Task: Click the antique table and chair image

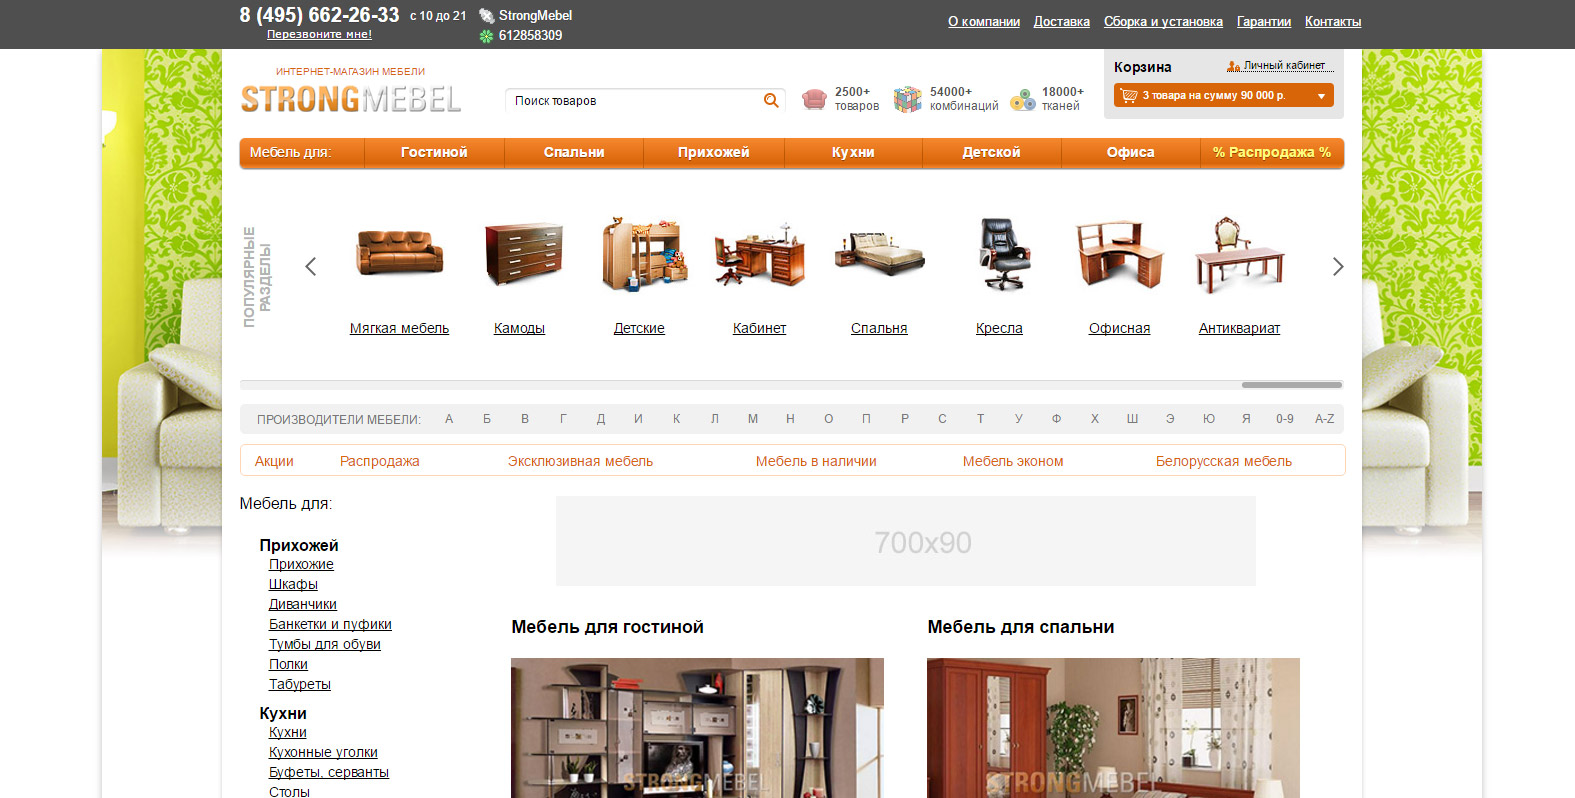Action: (1239, 254)
